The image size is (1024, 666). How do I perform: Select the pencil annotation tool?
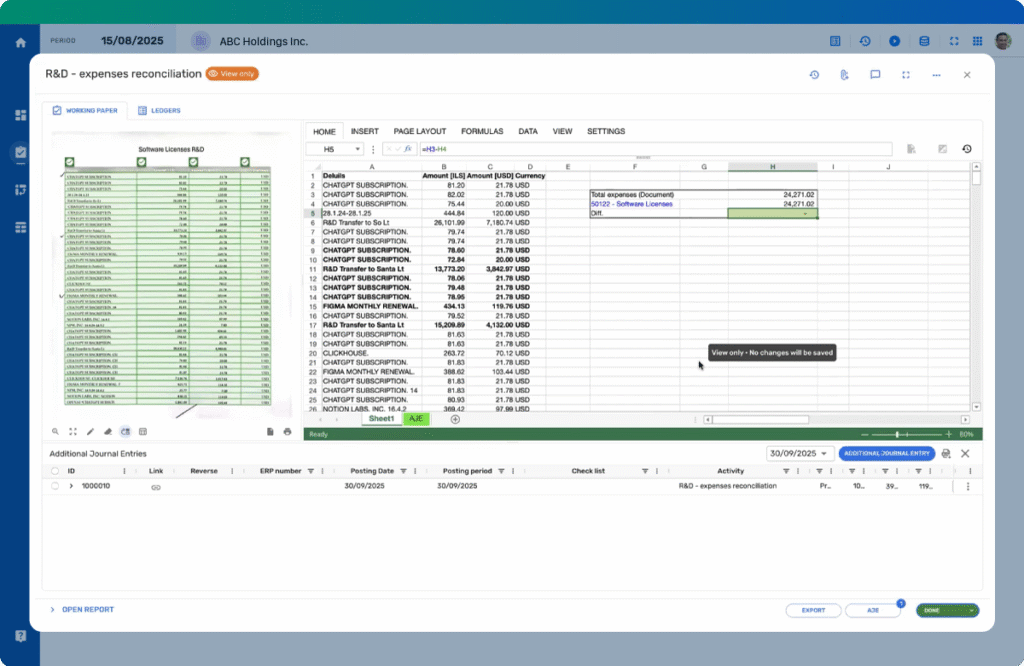coord(91,432)
